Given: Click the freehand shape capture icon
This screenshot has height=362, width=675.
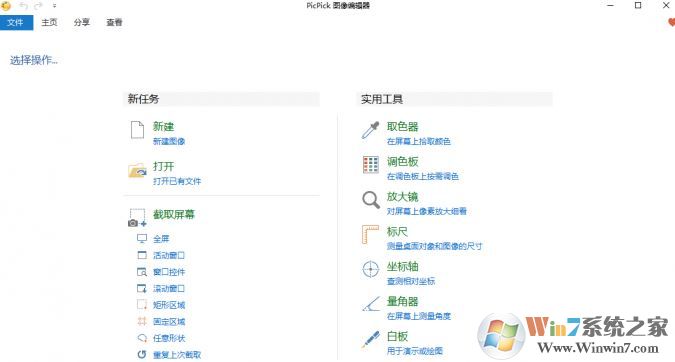Looking at the screenshot, I should point(142,338).
